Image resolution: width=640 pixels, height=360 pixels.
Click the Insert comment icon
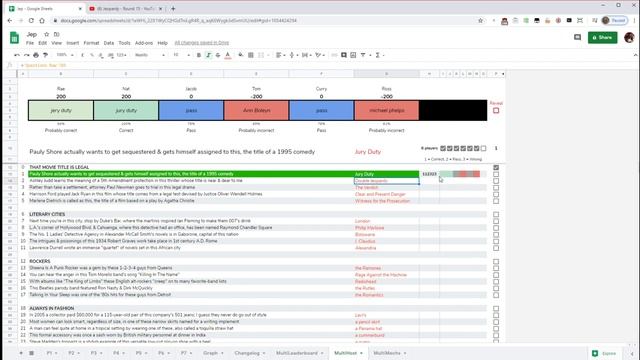[x=344, y=55]
